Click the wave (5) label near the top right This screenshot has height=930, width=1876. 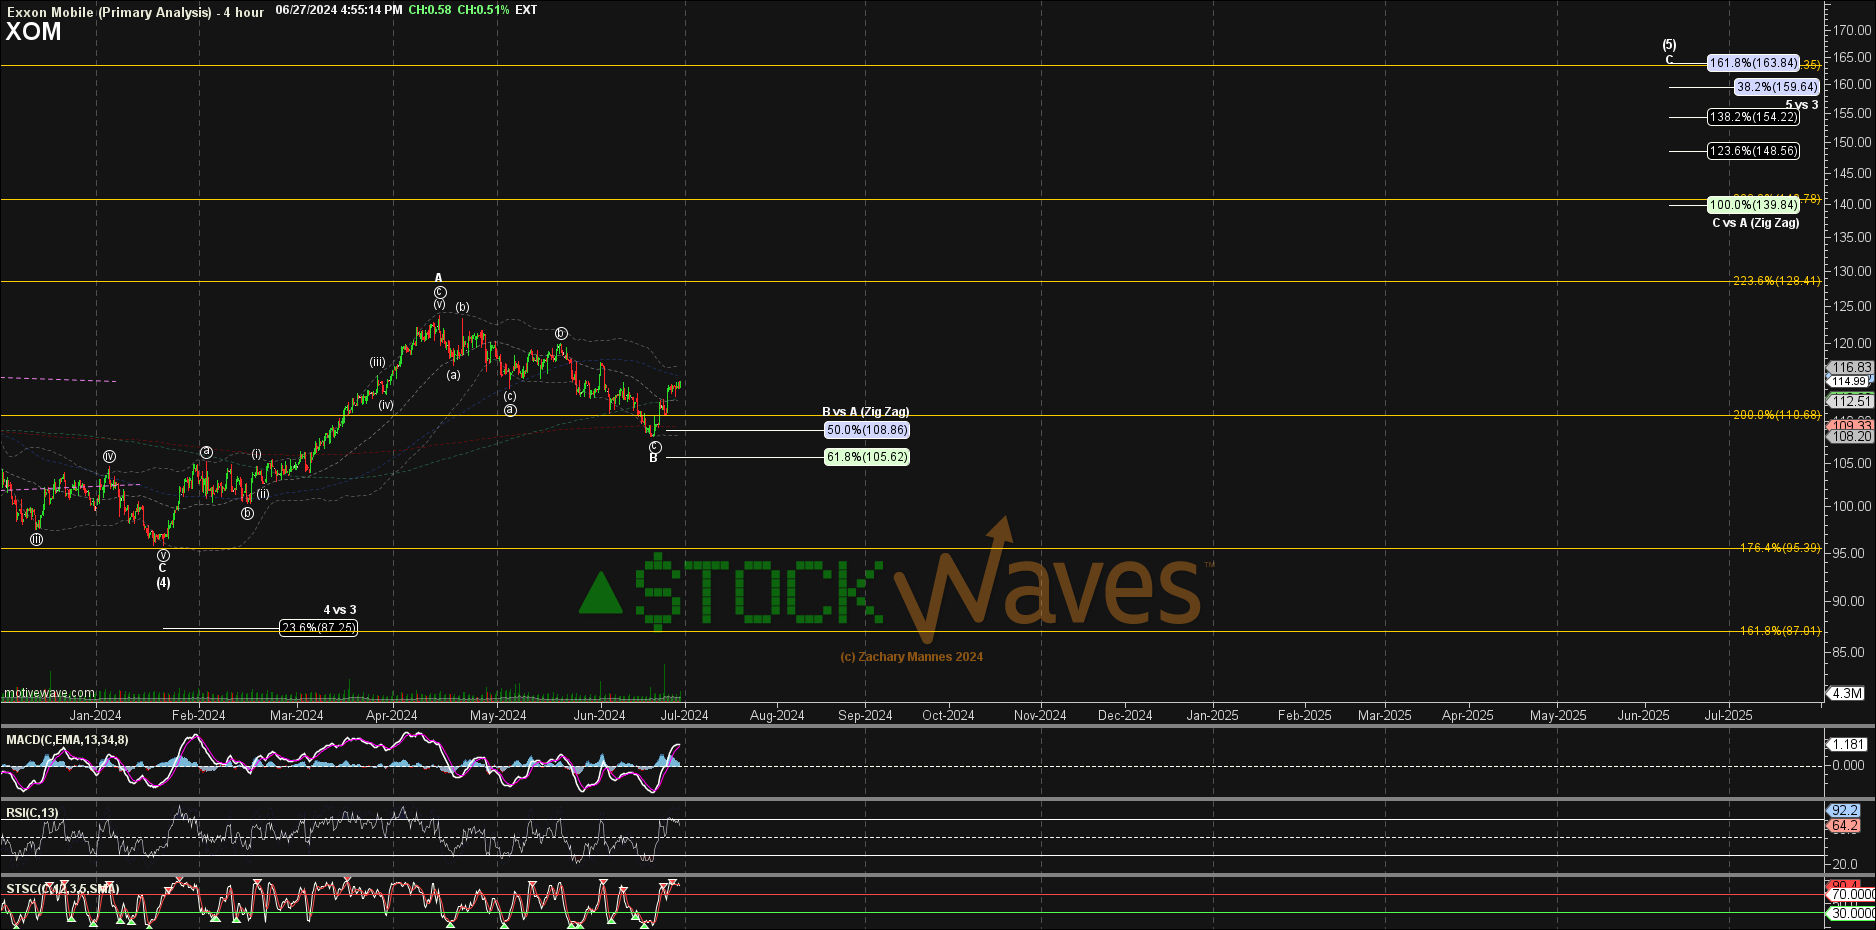1670,45
